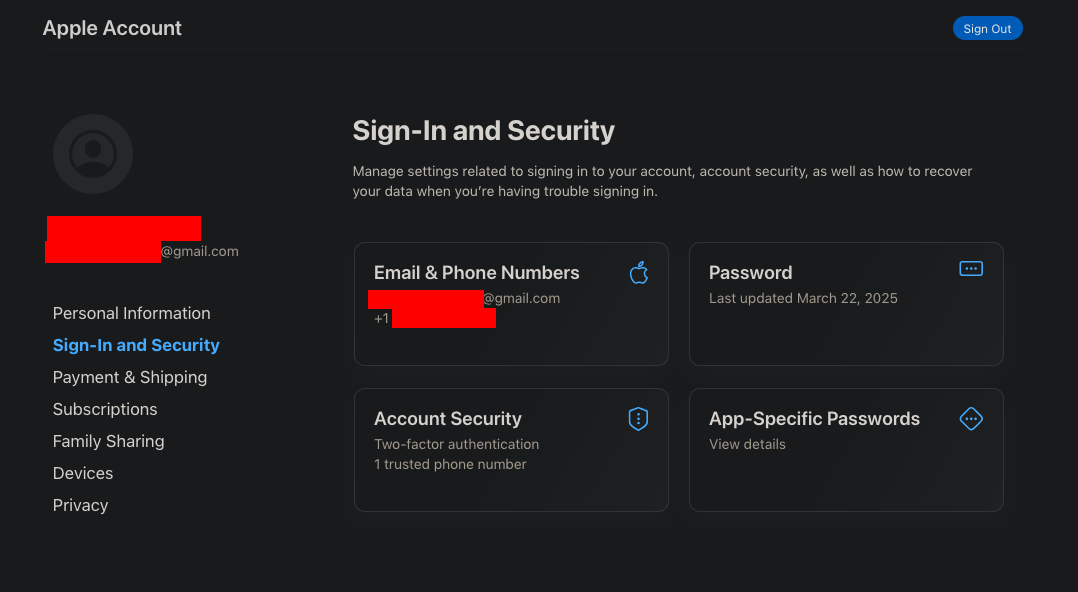Open the Subscriptions section
Image resolution: width=1078 pixels, height=592 pixels.
pos(105,409)
